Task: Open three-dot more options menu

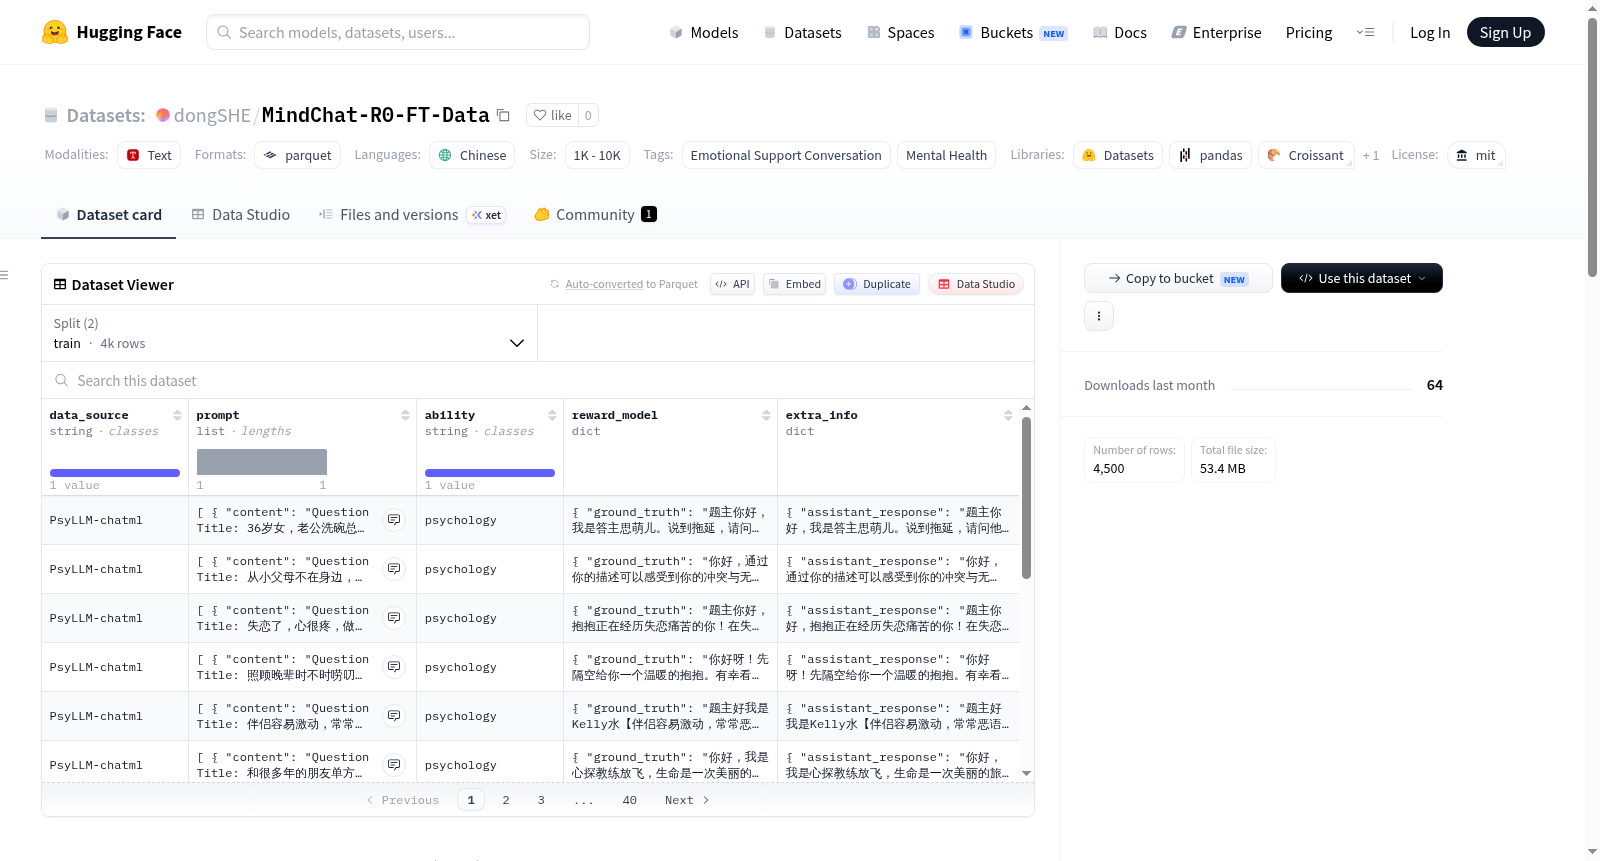Action: coord(1099,316)
